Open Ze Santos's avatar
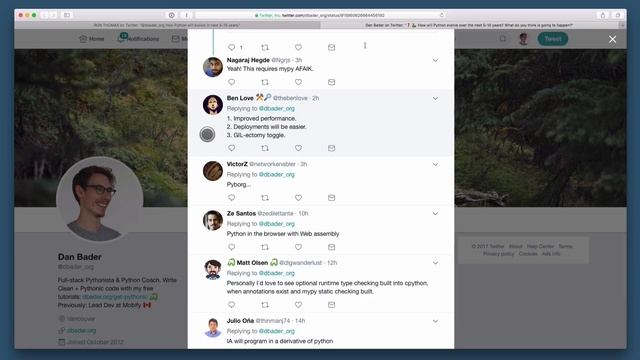 [213, 220]
